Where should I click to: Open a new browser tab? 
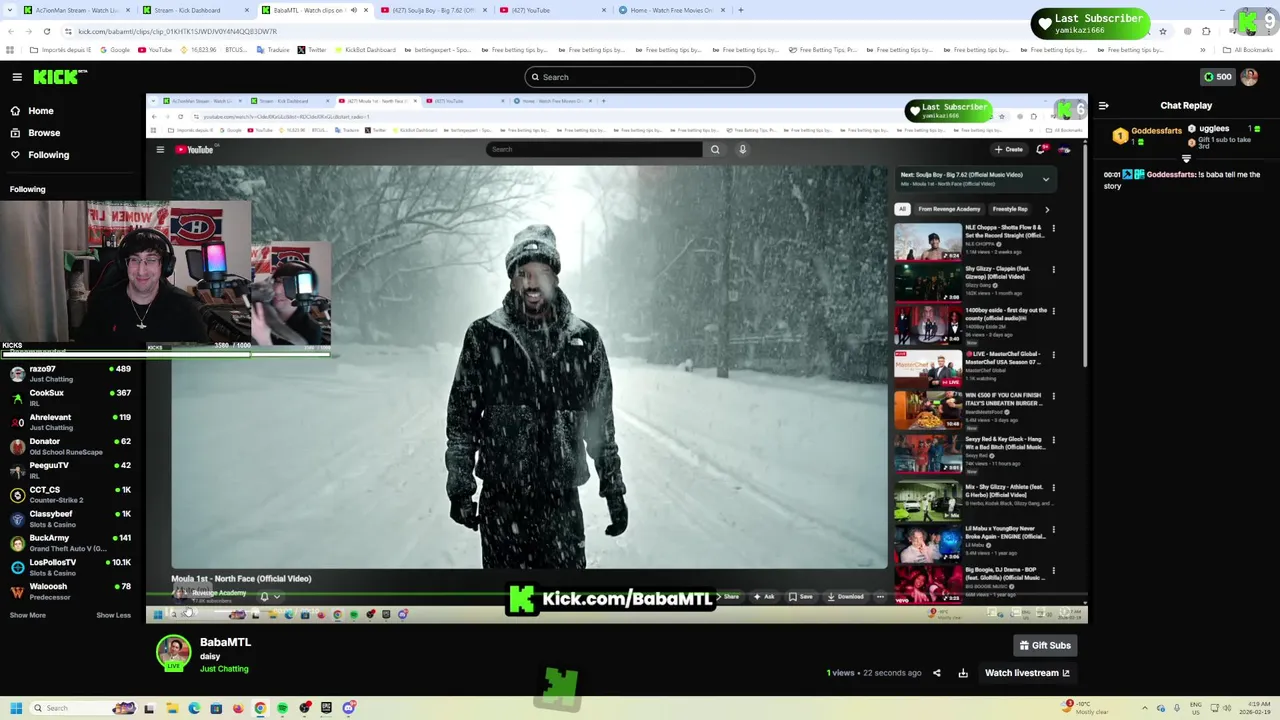click(x=740, y=10)
